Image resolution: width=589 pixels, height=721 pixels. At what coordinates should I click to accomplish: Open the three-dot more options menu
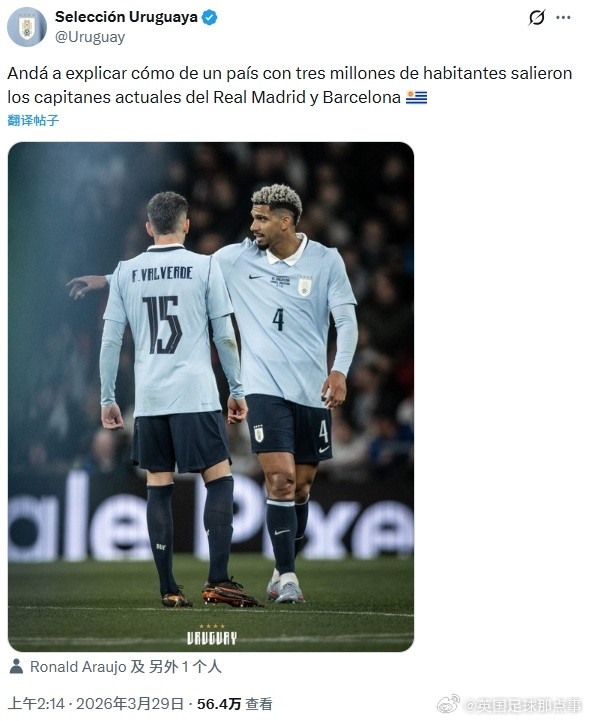[x=563, y=17]
